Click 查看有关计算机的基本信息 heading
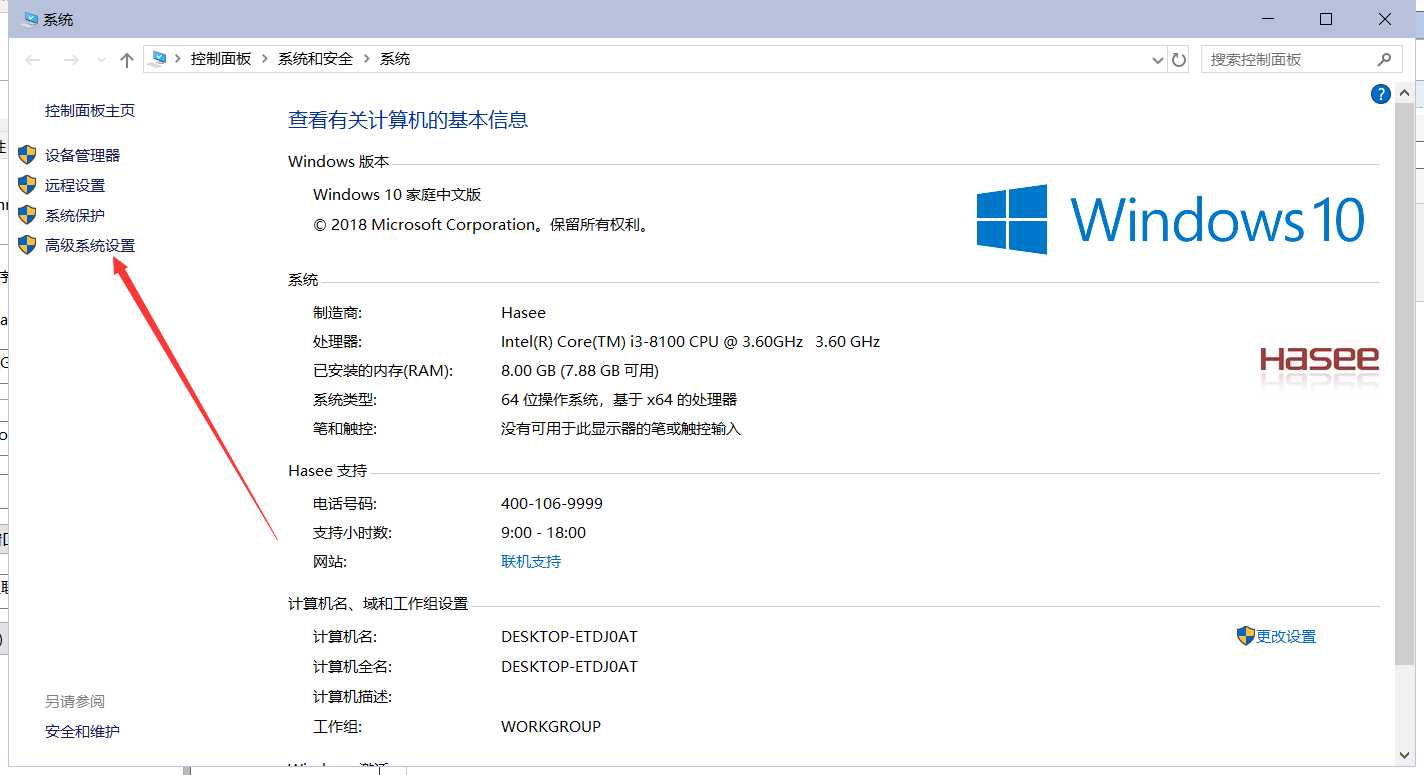Viewport: 1424px width, 775px height. (x=408, y=120)
